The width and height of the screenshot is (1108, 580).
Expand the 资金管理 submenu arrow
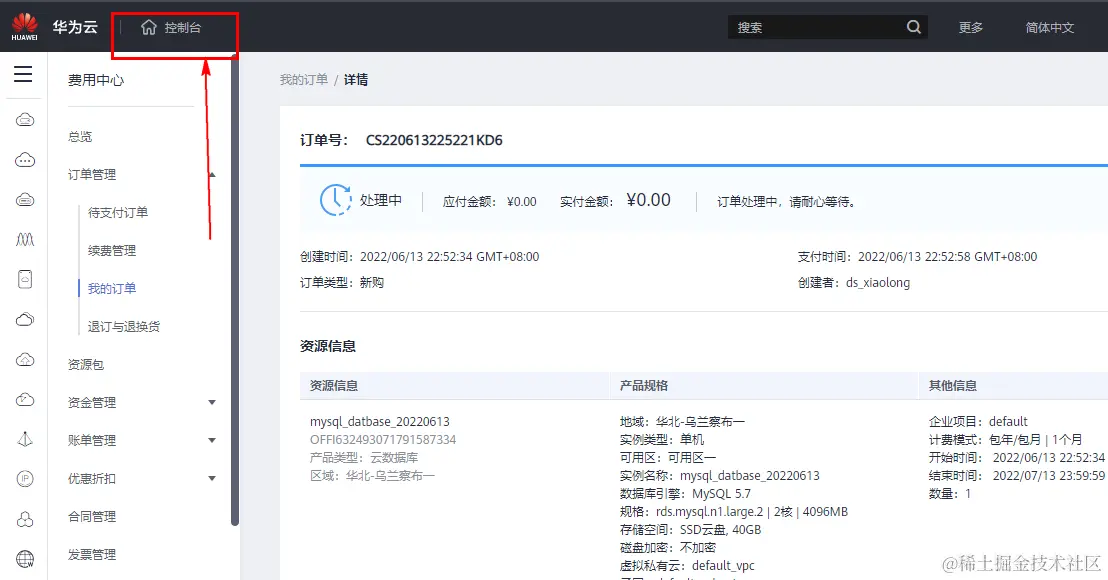[212, 403]
